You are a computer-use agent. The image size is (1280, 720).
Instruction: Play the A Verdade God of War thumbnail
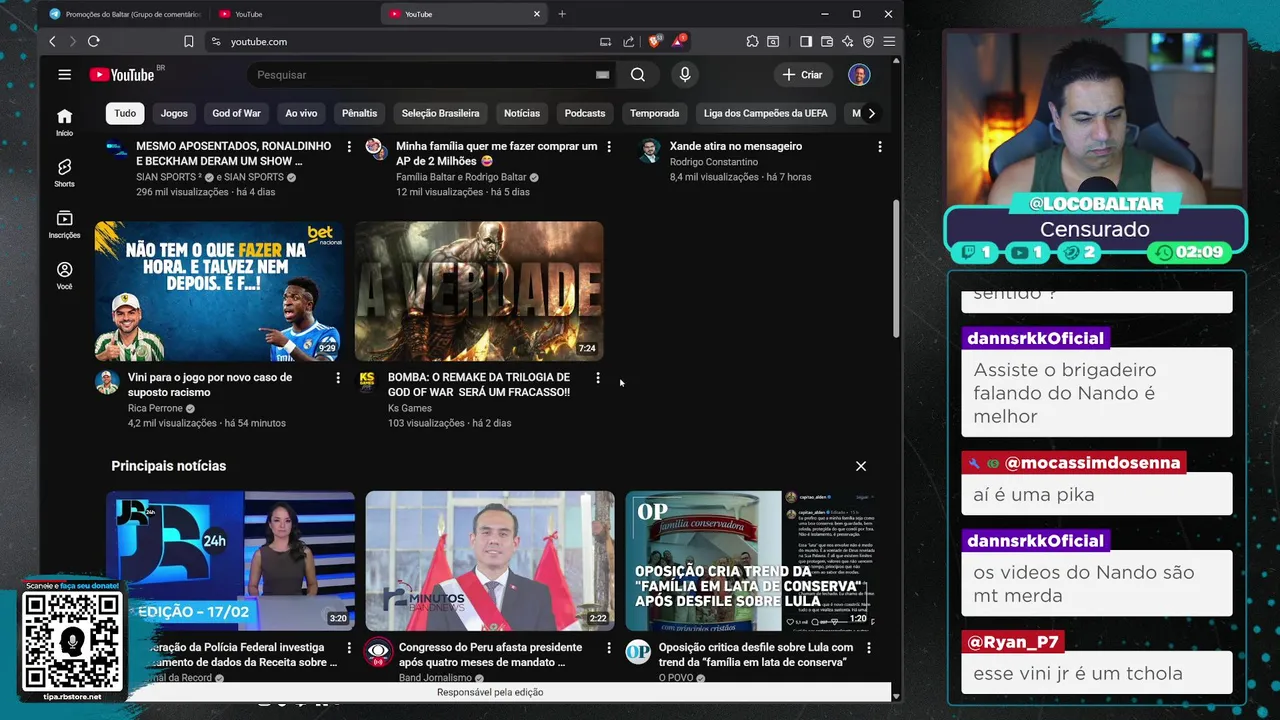pos(479,291)
